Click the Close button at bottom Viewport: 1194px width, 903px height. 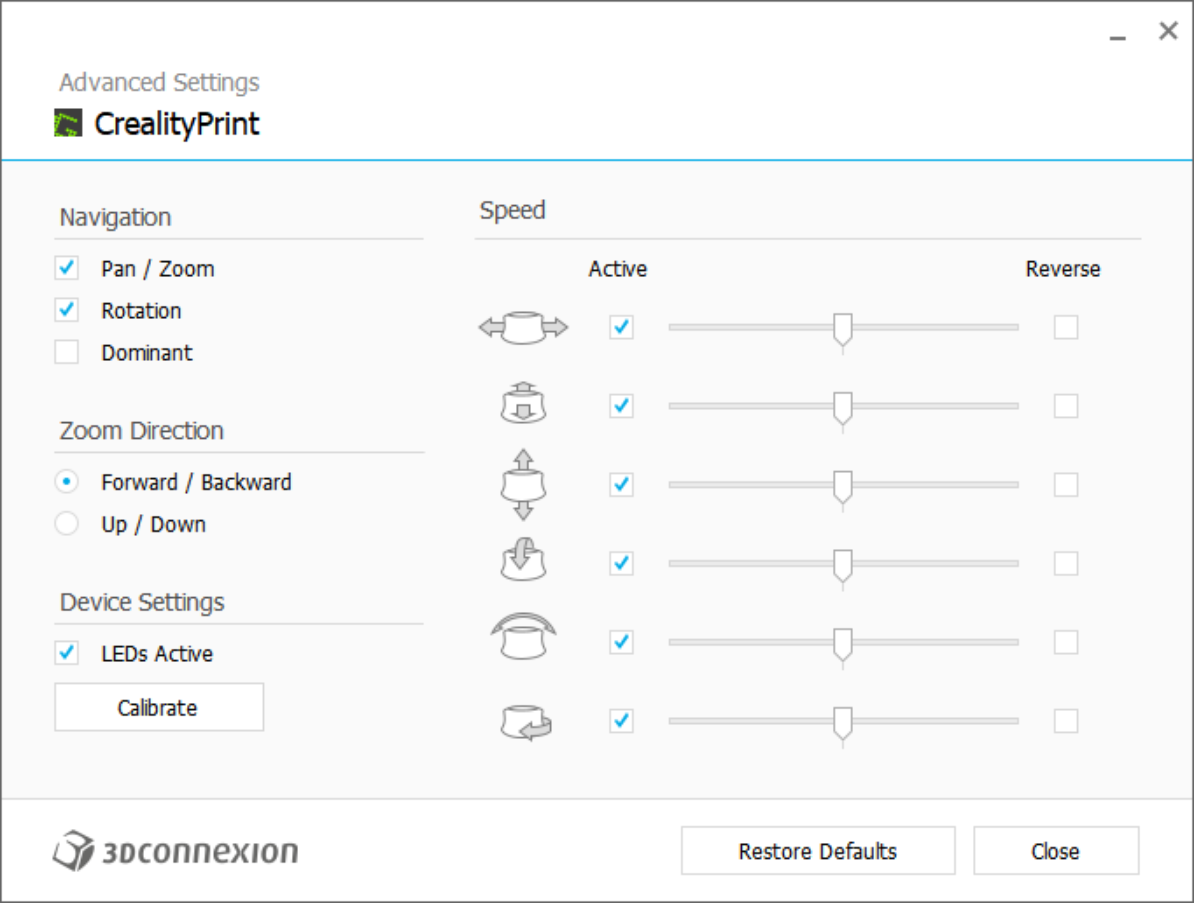click(x=1055, y=851)
